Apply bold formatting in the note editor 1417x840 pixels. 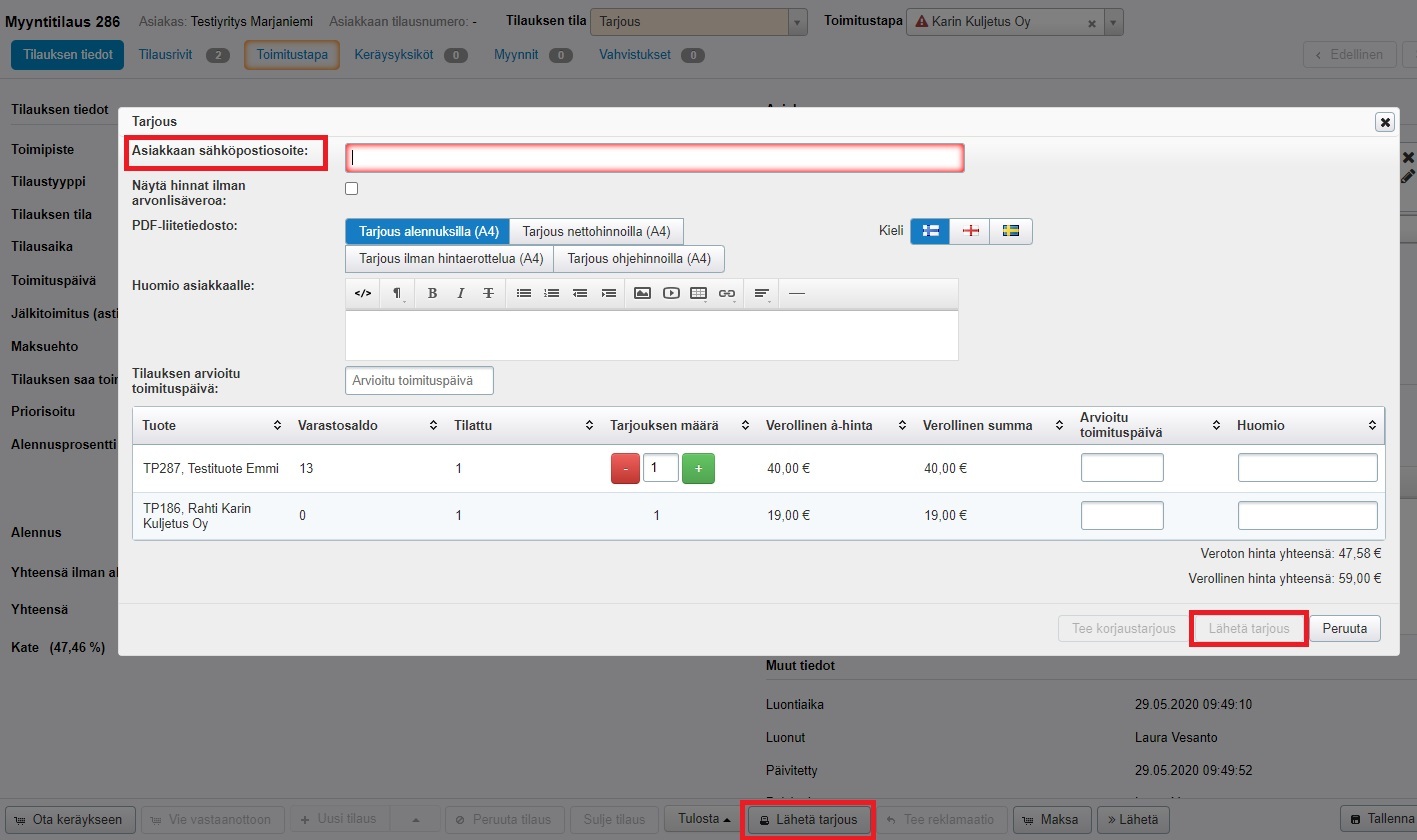(432, 293)
